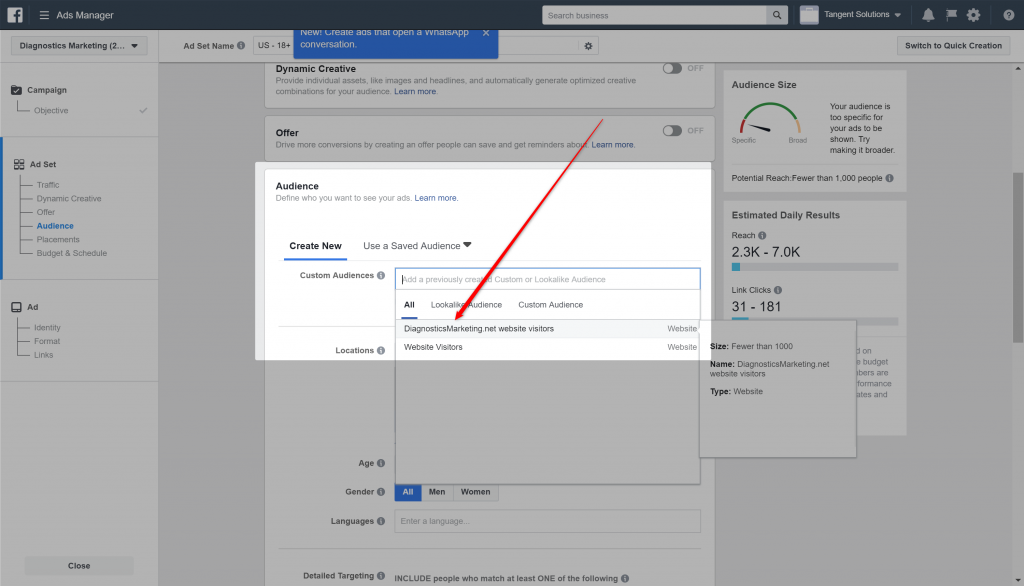Select Women gender option
This screenshot has height=586, width=1024.
(475, 492)
